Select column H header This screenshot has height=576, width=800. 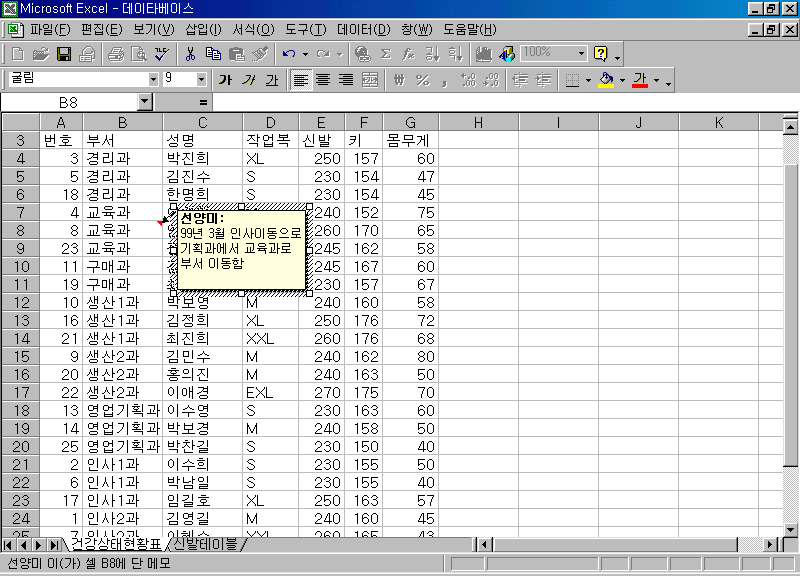[x=478, y=122]
